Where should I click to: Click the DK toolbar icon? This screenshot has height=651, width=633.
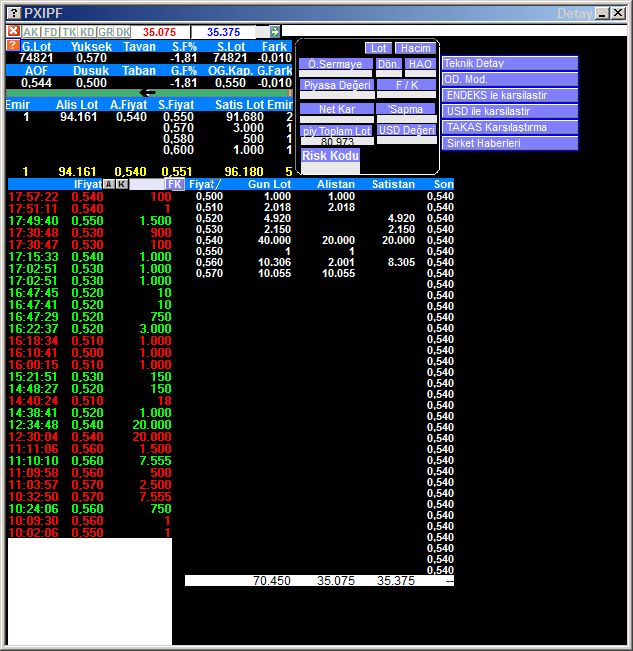[123, 32]
